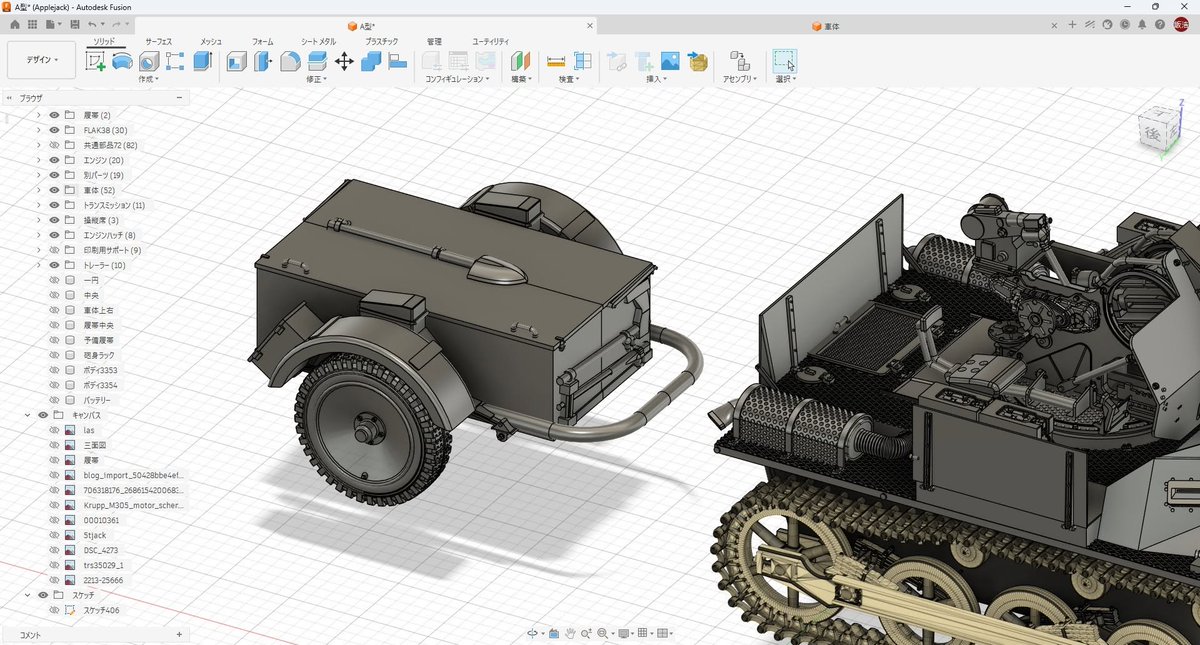Hide the 車体 (52) folder
Screen dimensions: 1200x645
(x=54, y=190)
